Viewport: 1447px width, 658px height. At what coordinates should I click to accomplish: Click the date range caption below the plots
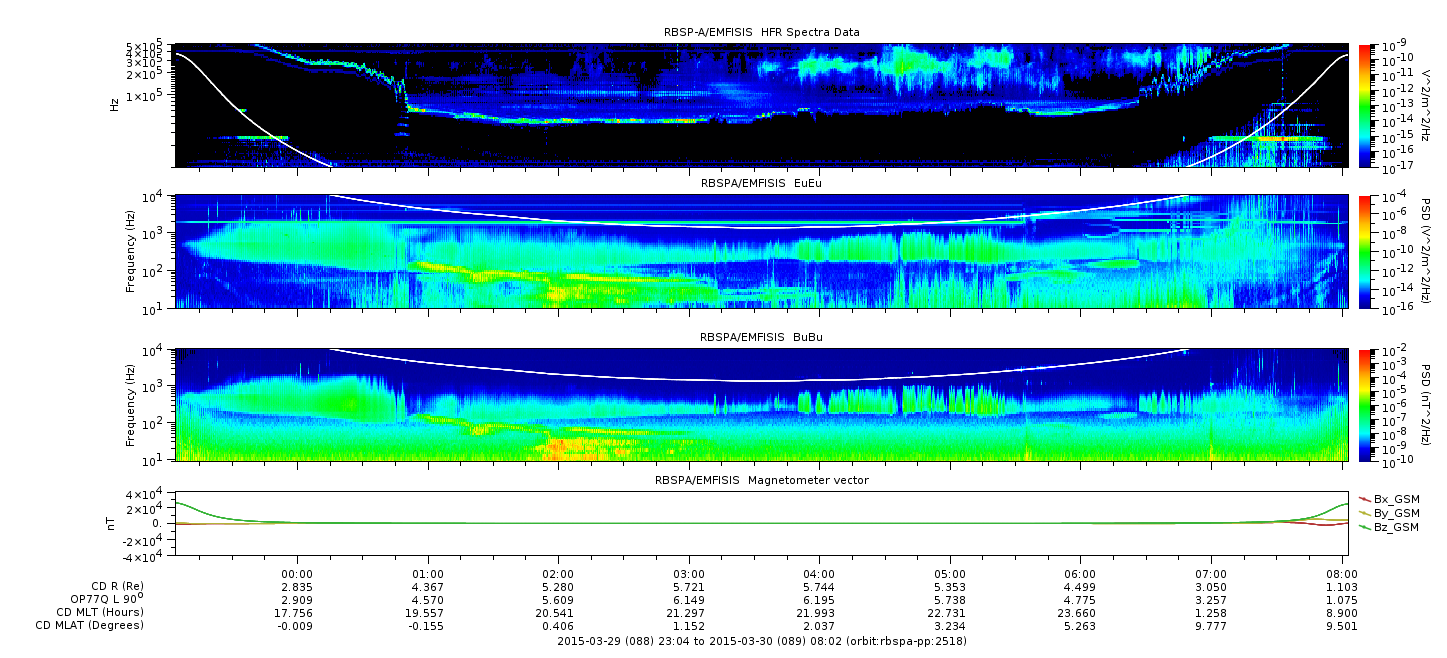[761, 641]
